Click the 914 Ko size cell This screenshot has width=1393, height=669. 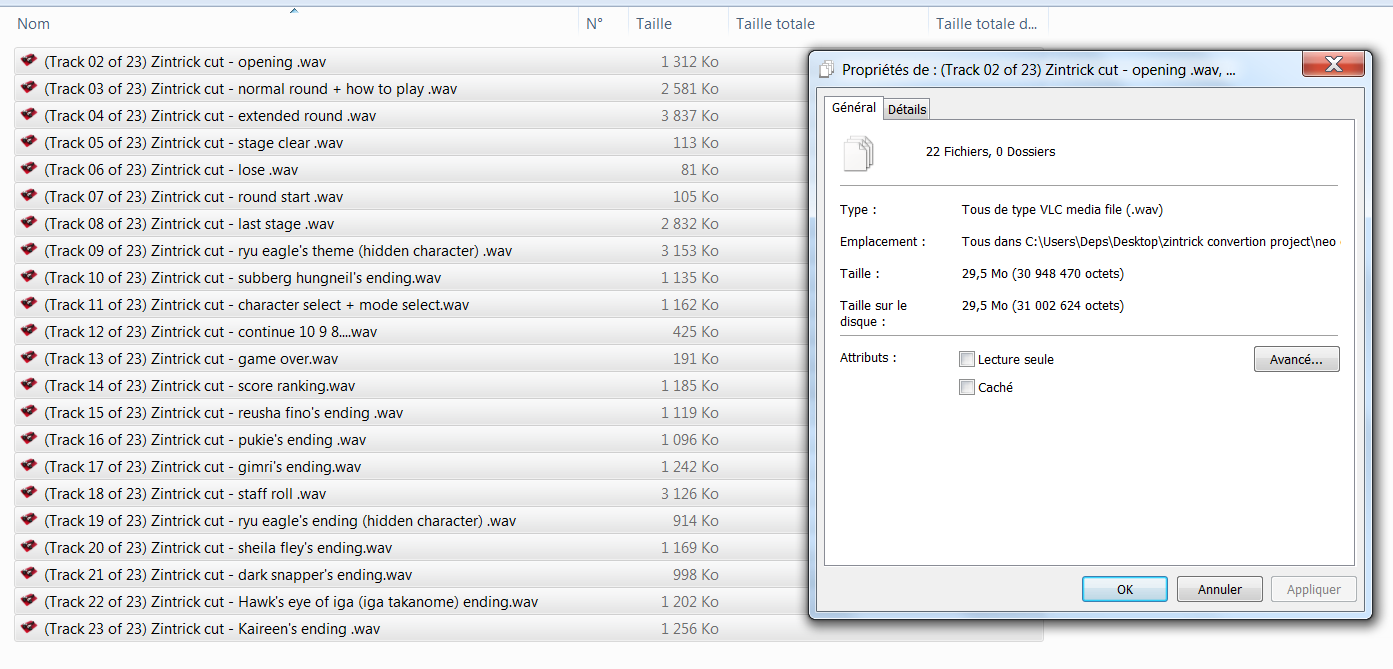coord(696,521)
